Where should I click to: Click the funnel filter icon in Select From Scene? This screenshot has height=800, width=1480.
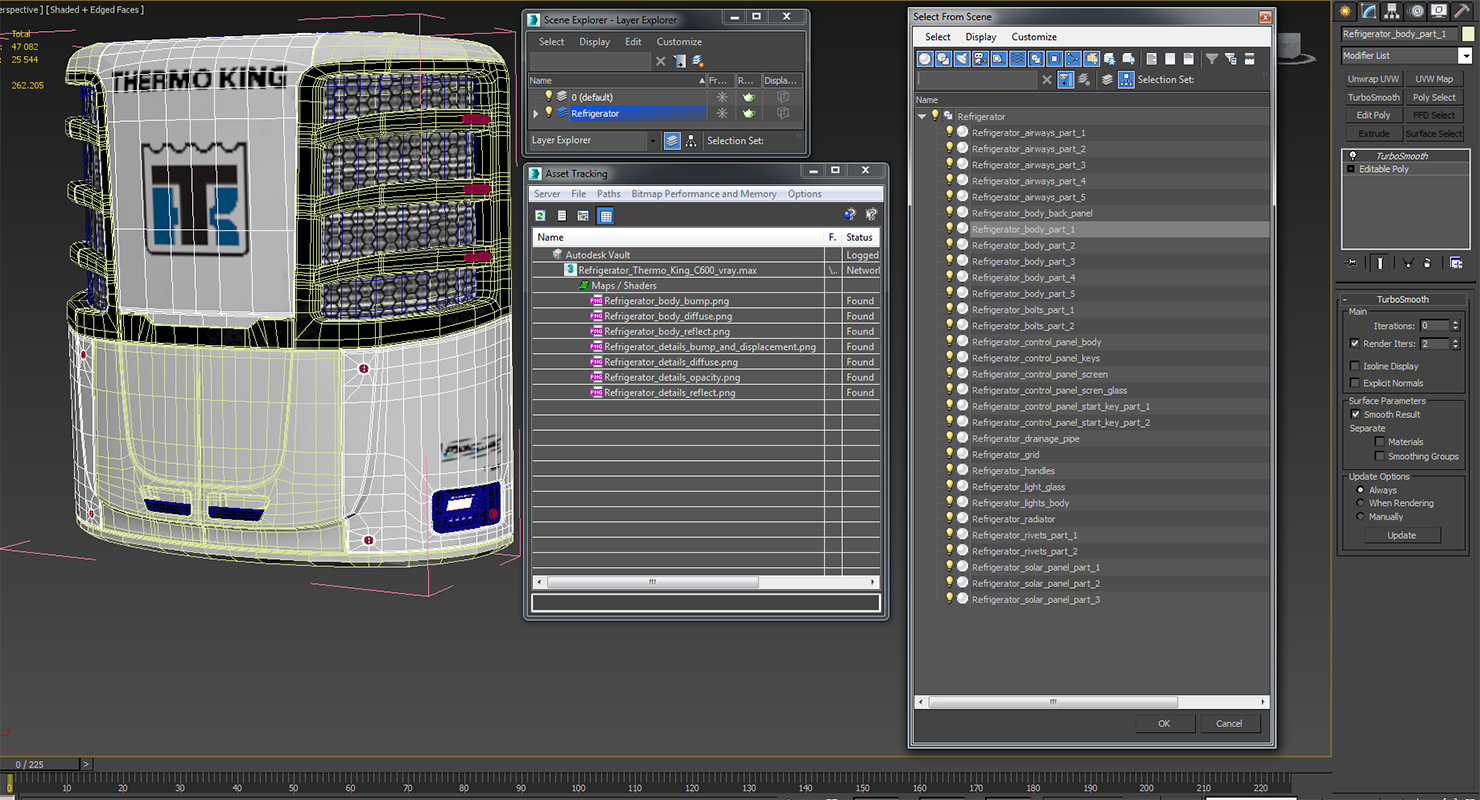tap(1211, 59)
